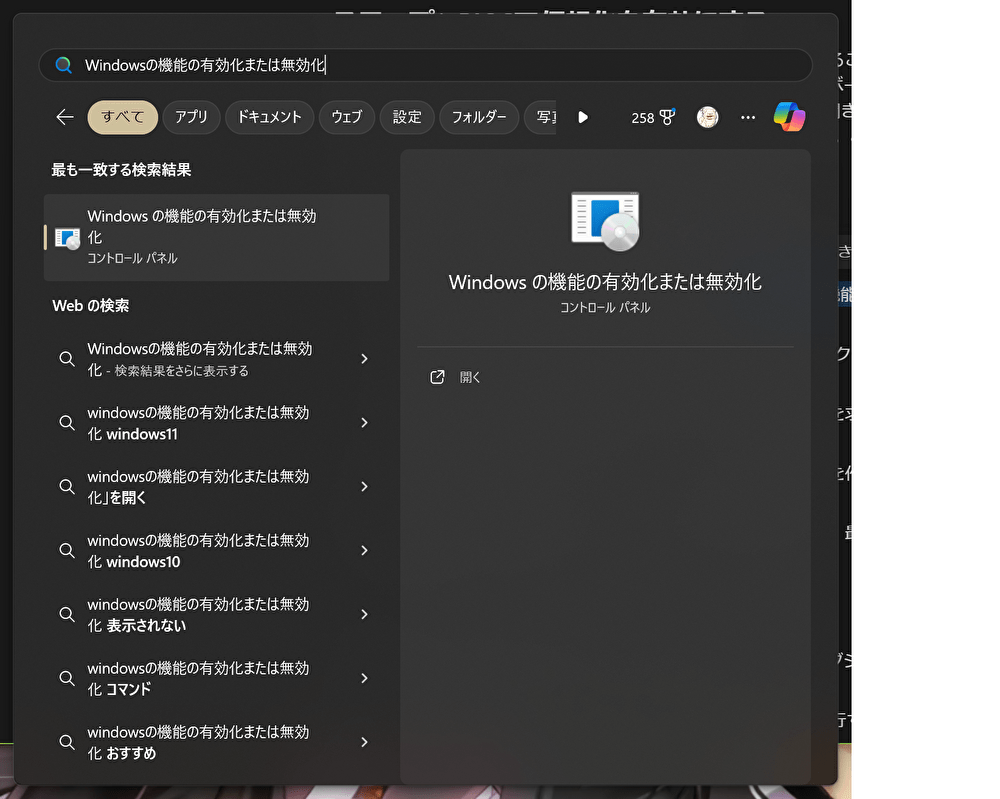The image size is (1000, 799).
Task: Expand chevron for the windows11 suggestion
Action: click(364, 423)
